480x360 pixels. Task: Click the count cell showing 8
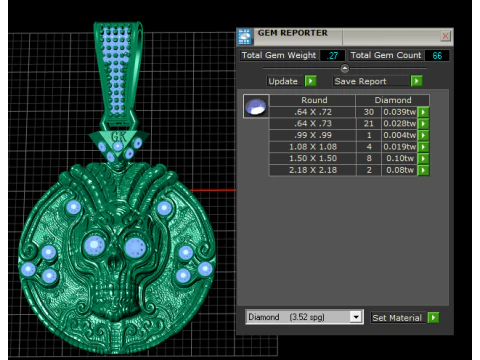(369, 158)
